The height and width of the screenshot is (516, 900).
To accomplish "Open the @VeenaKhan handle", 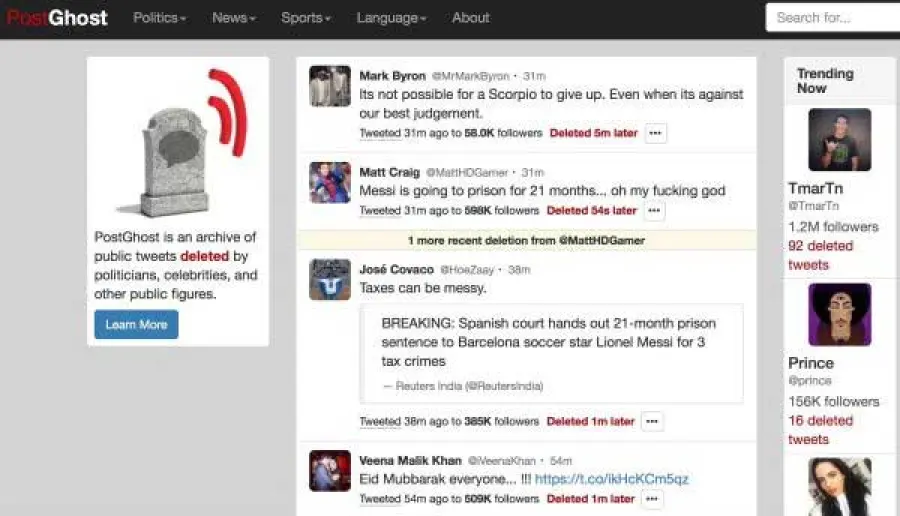I will pyautogui.click(x=502, y=460).
